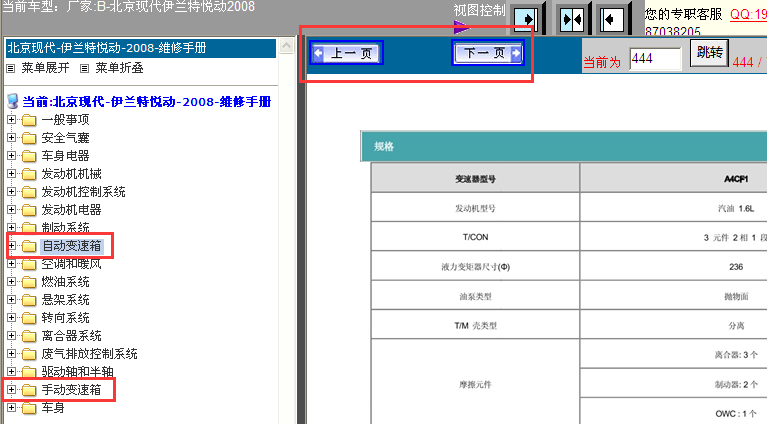The width and height of the screenshot is (767, 424).
Task: Click the 一般事项 folder icon
Action: pos(29,120)
